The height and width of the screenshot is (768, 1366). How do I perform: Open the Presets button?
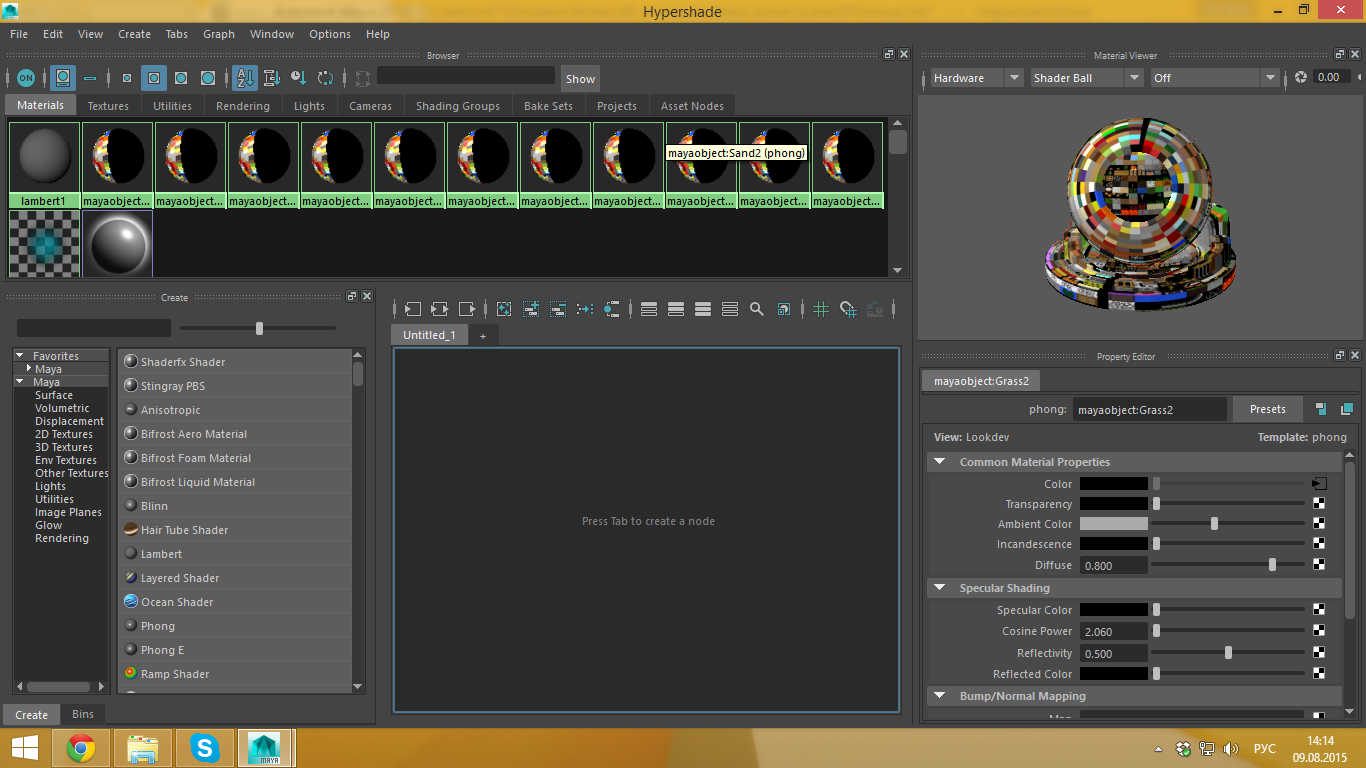pos(1267,409)
